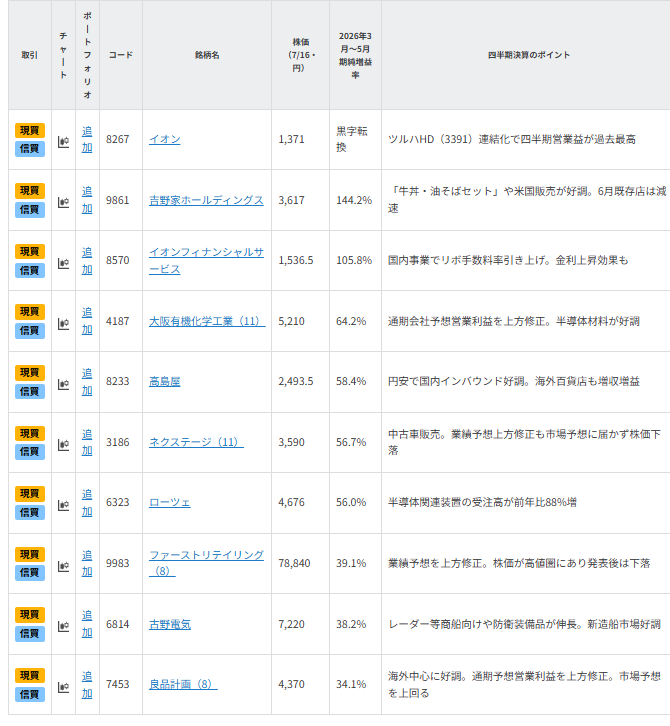Open the ネクステージ（11） link
The width and height of the screenshot is (670, 726).
(196, 442)
